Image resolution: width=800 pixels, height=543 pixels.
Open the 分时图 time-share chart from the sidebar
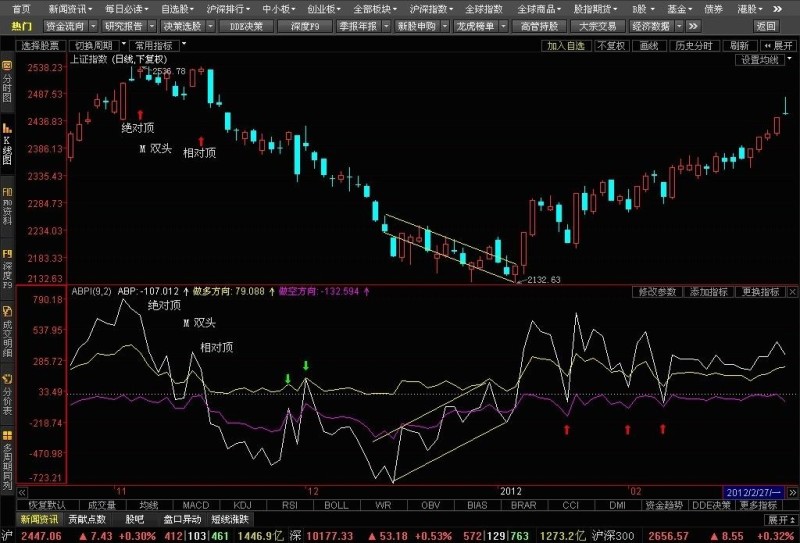[x=7, y=82]
